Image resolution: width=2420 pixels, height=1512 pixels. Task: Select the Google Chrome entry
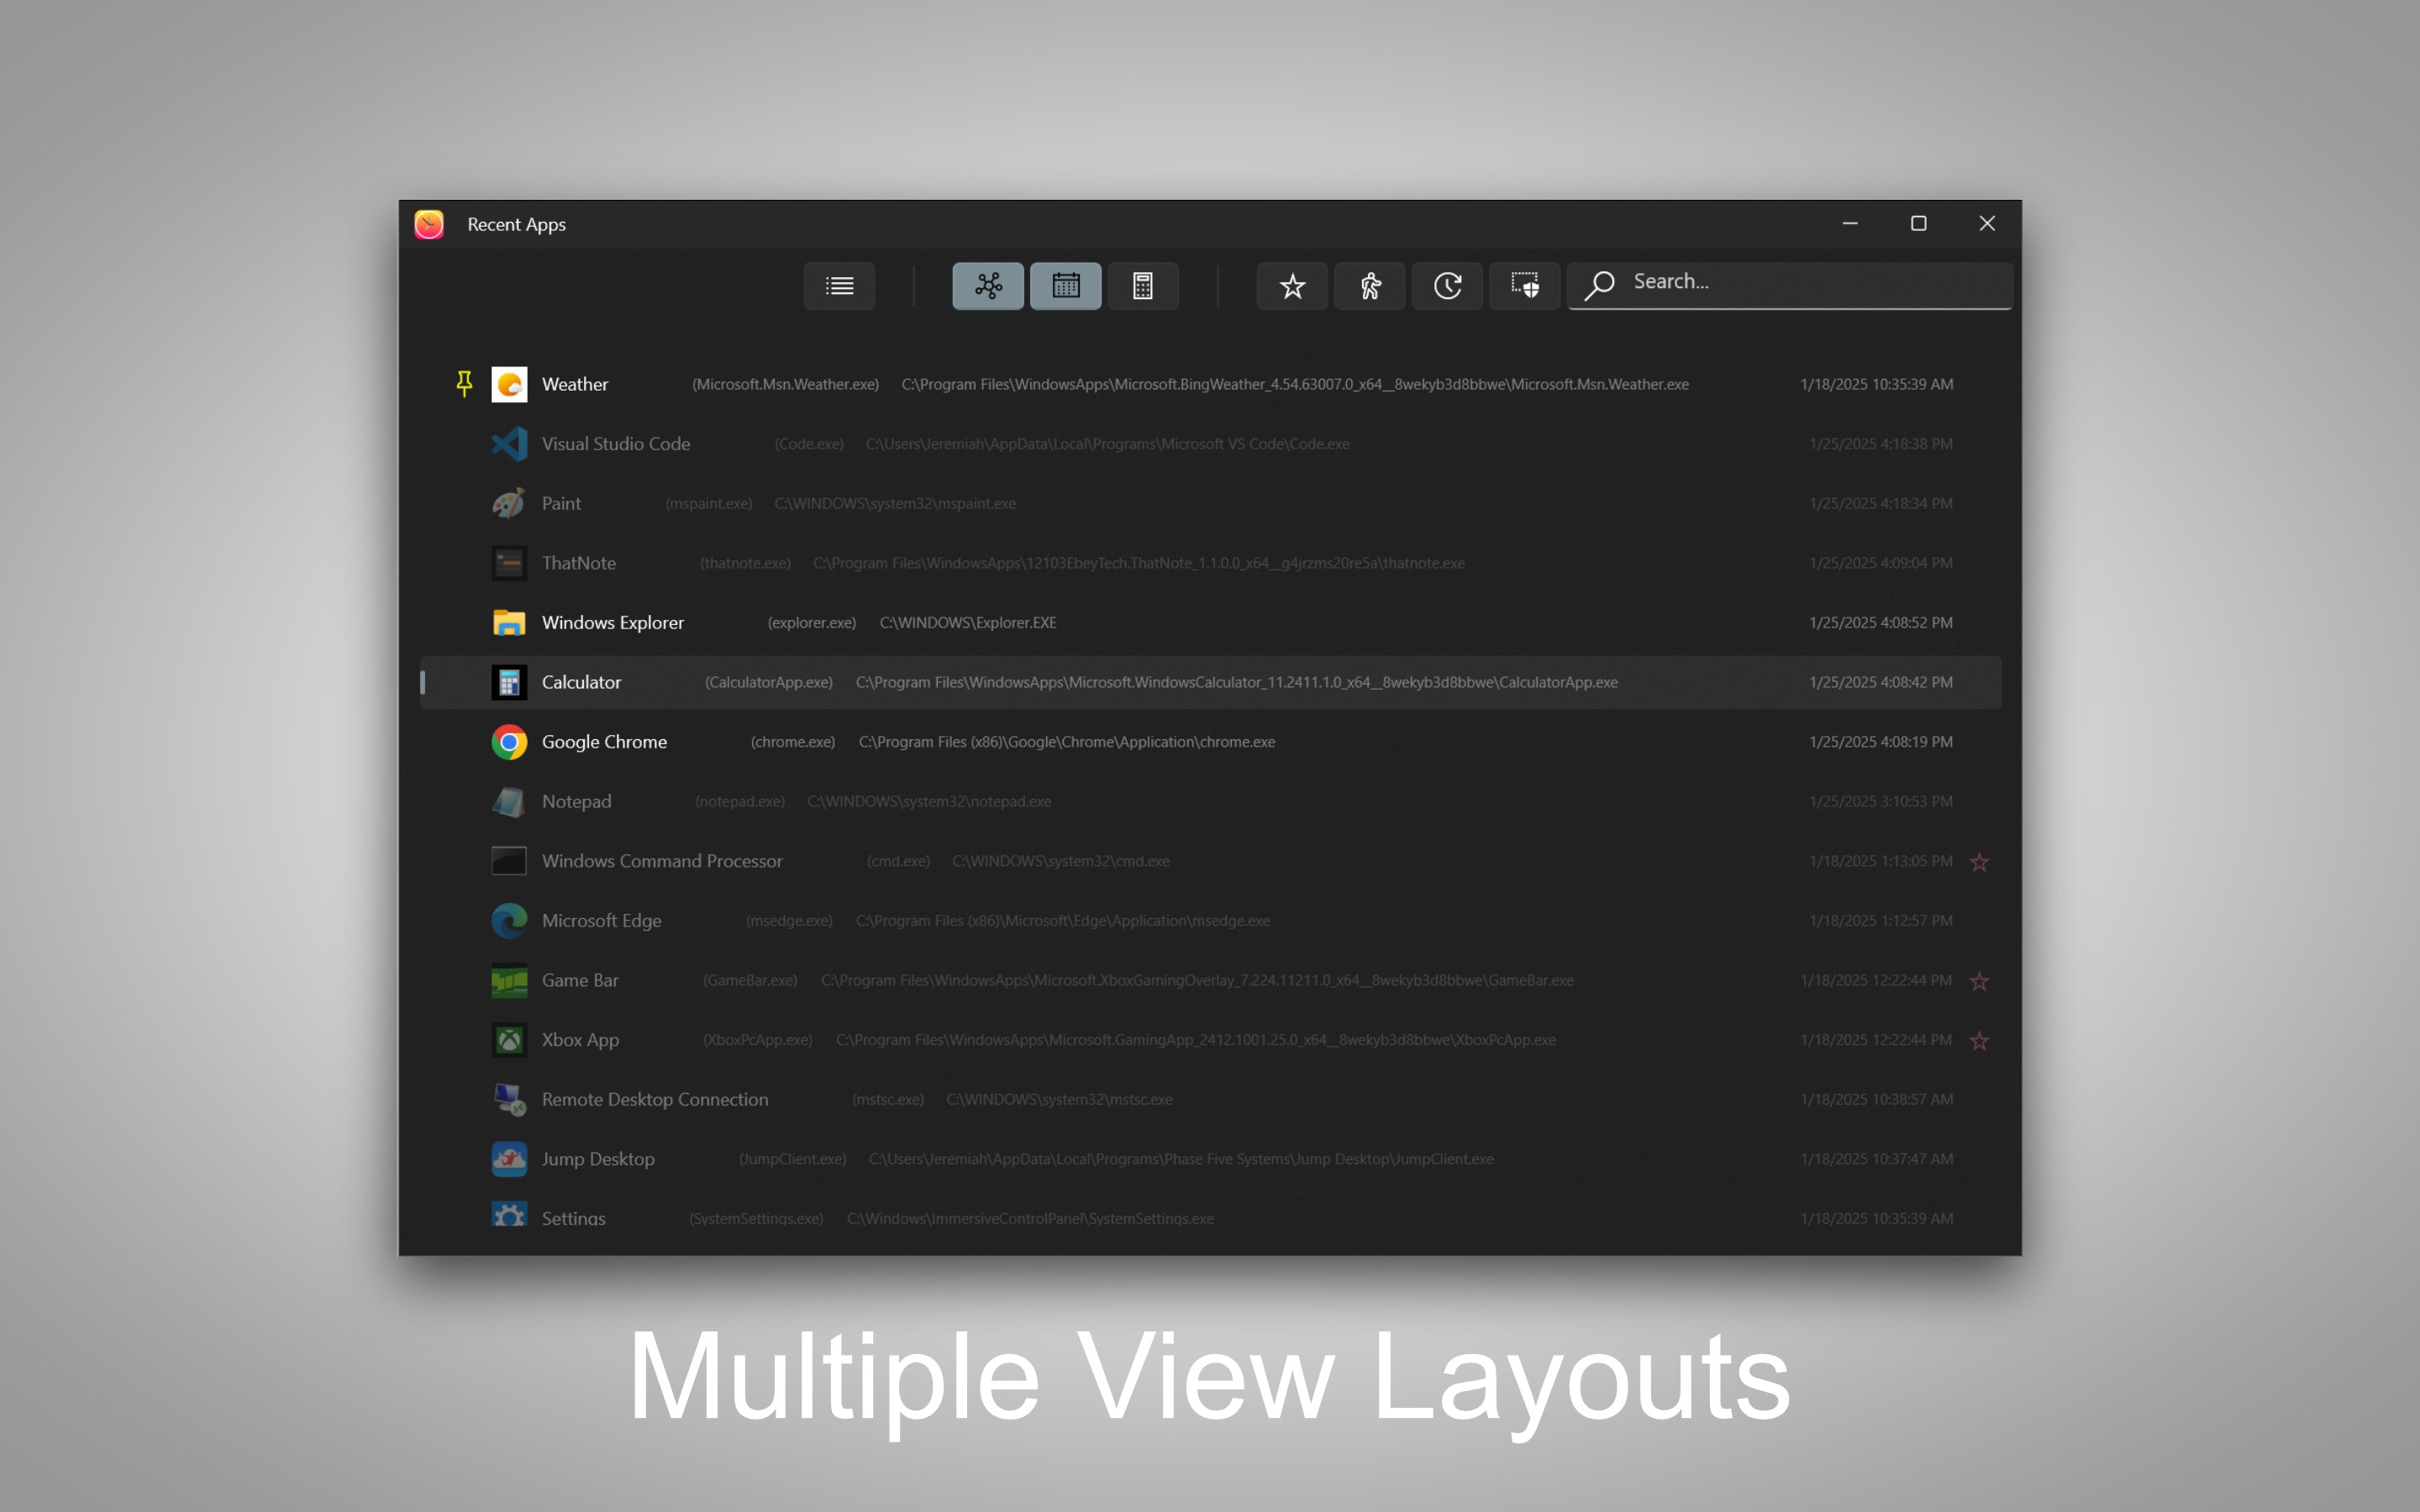click(x=604, y=742)
